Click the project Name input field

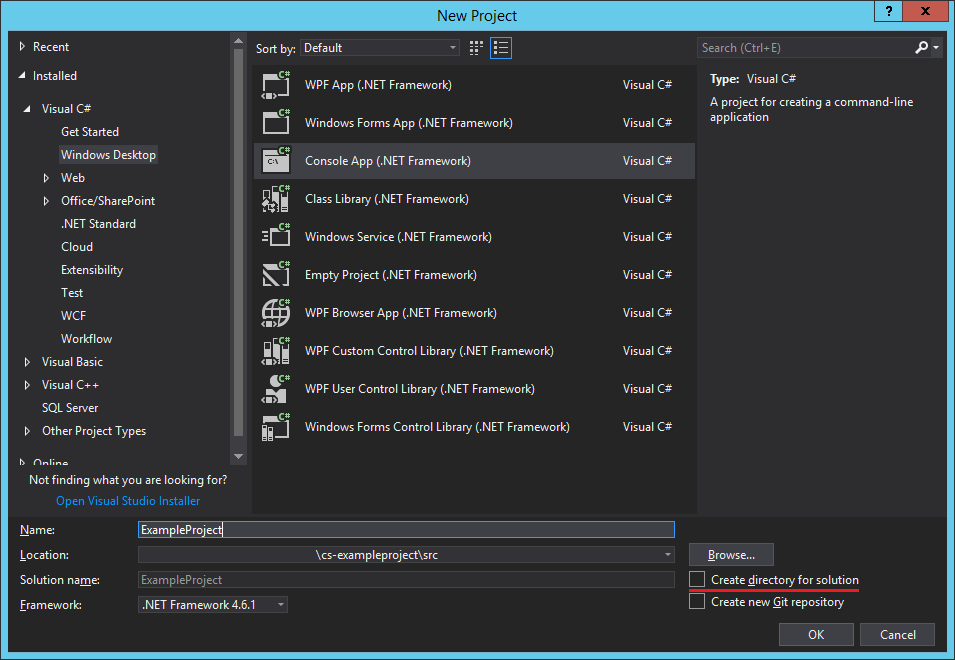406,530
